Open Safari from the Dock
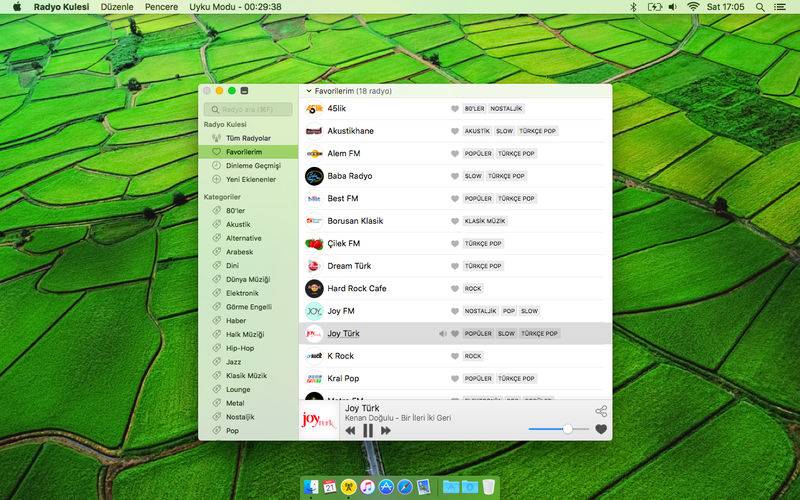The image size is (800, 500). [x=405, y=487]
